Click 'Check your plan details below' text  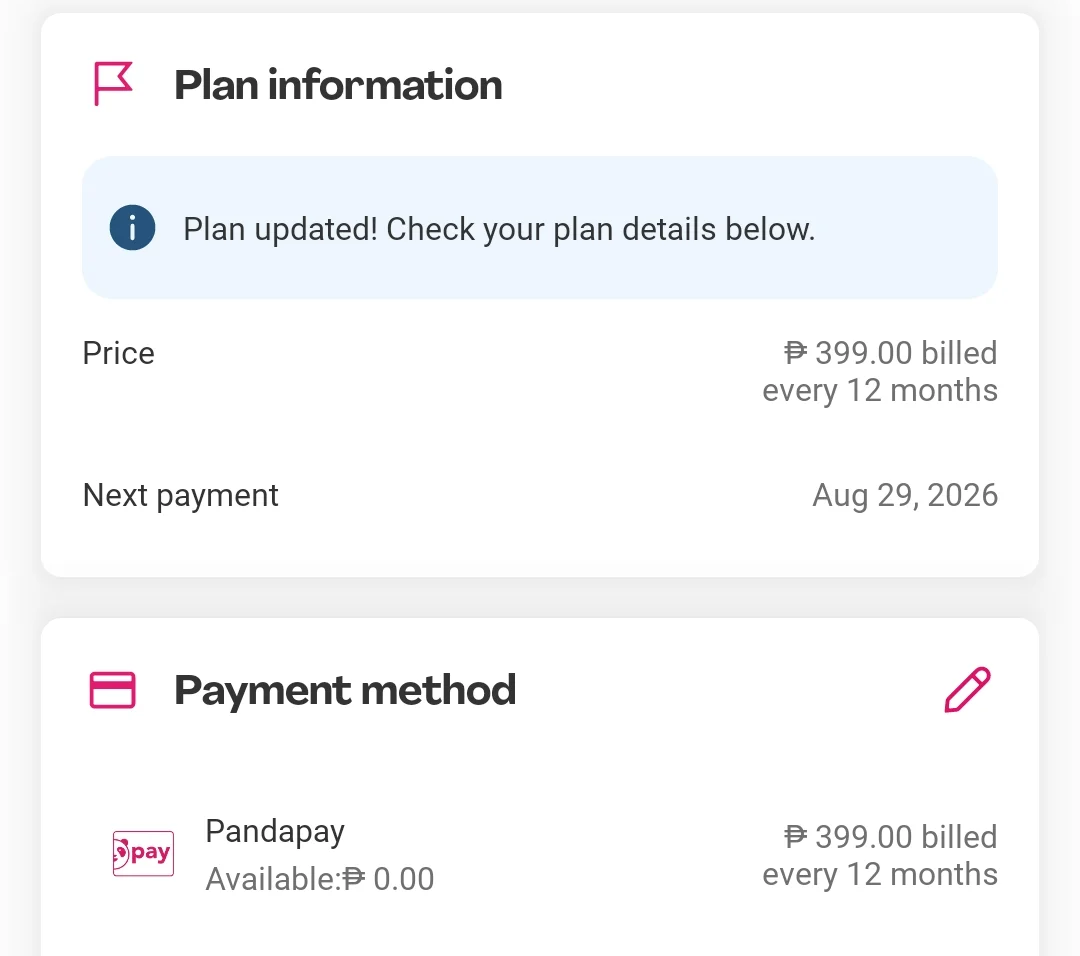[601, 230]
